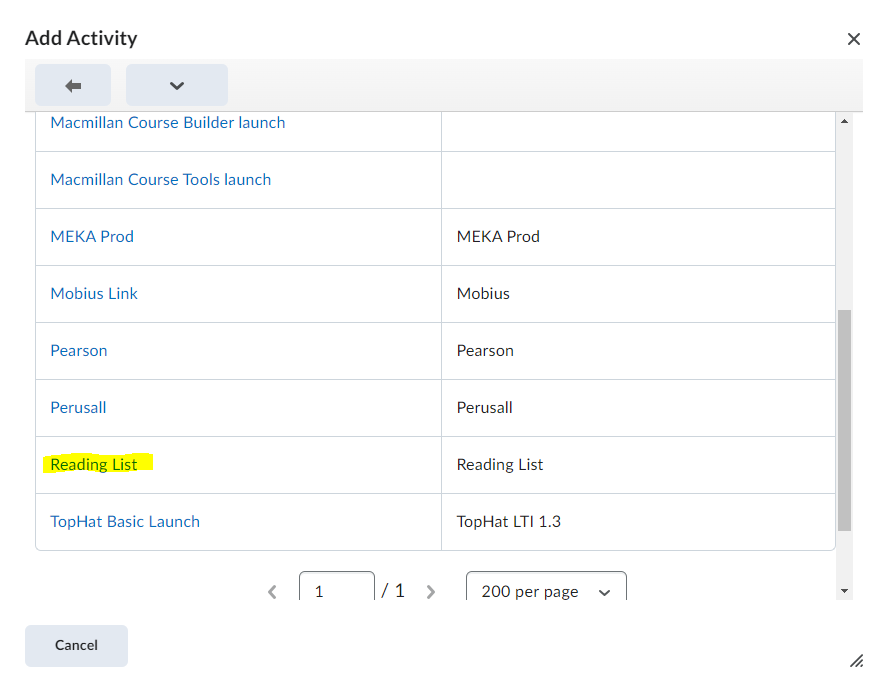
Task: Close the Add Activity dialog
Action: [853, 39]
